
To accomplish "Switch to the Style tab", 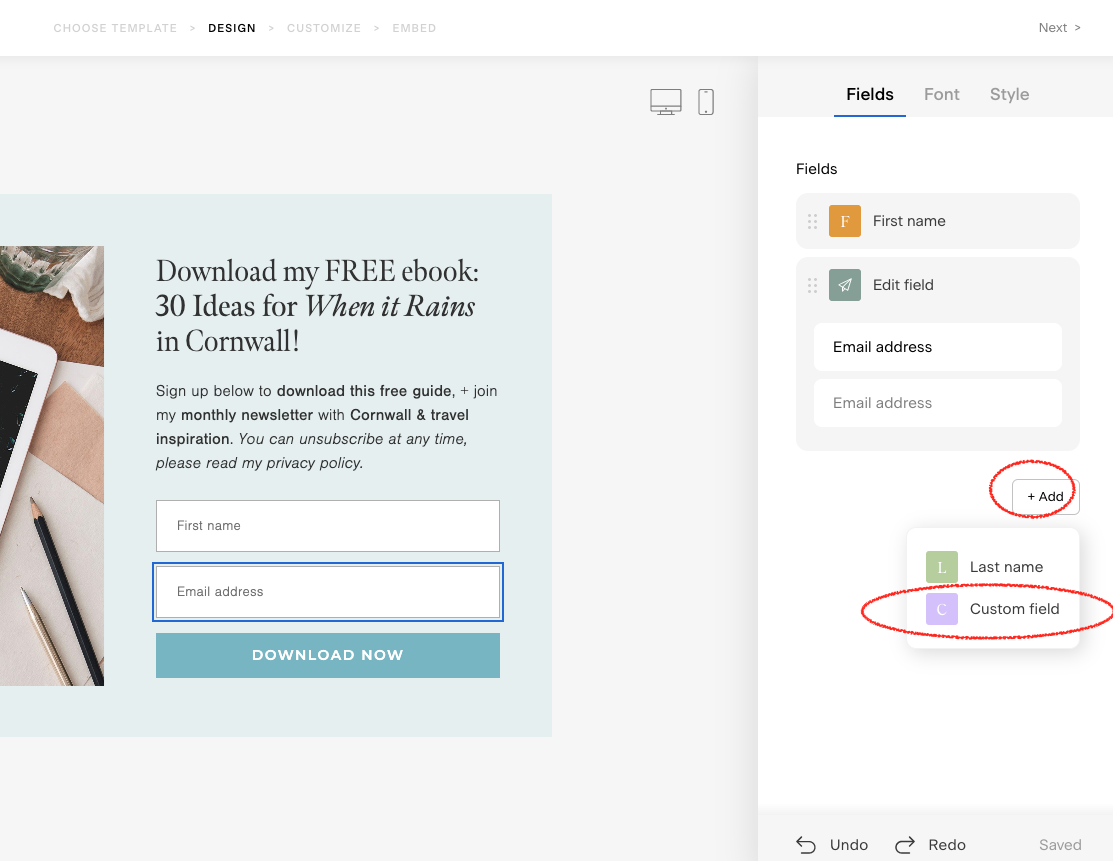I will pos(1009,94).
